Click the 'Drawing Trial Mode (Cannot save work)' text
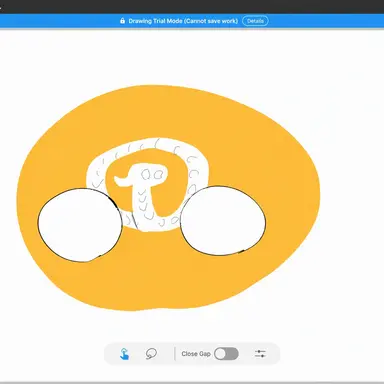The image size is (384, 384). tap(183, 21)
